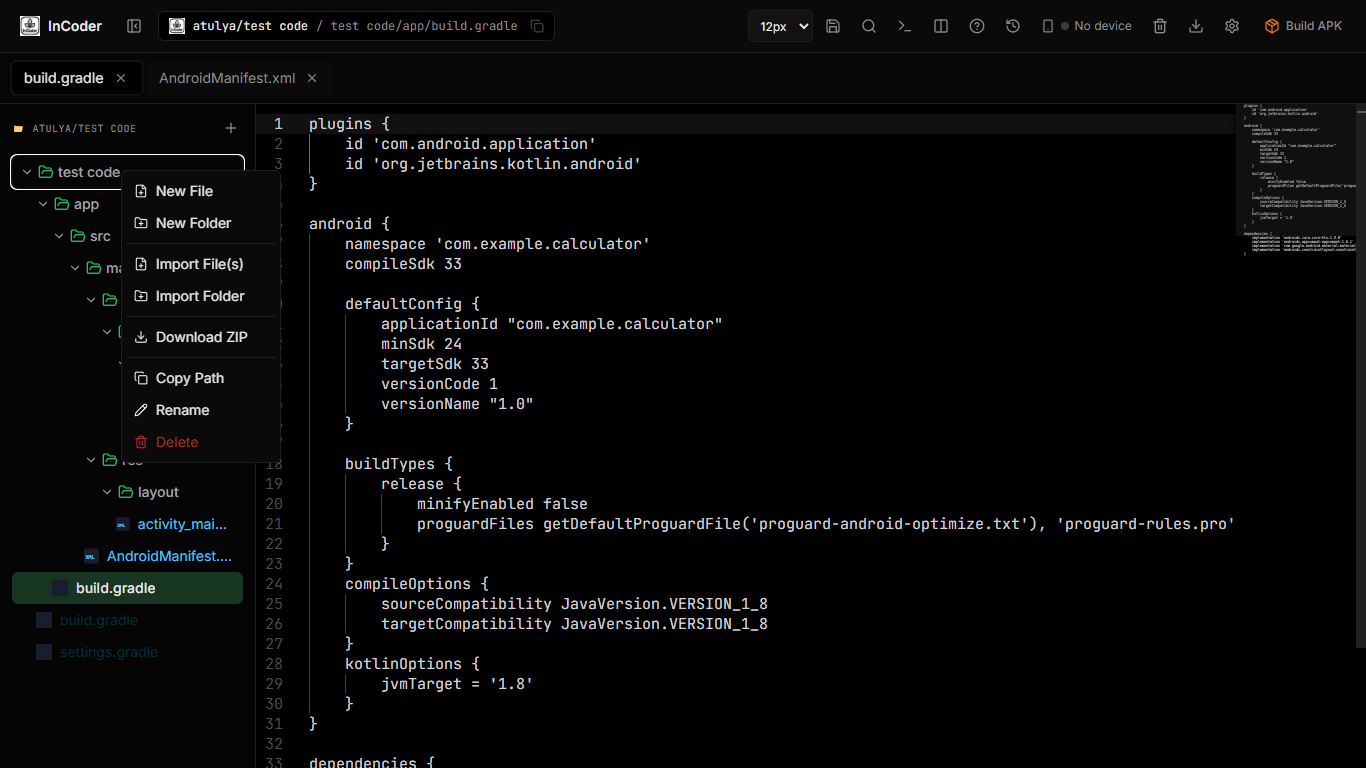Click on 'plugins {' code line

[349, 124]
